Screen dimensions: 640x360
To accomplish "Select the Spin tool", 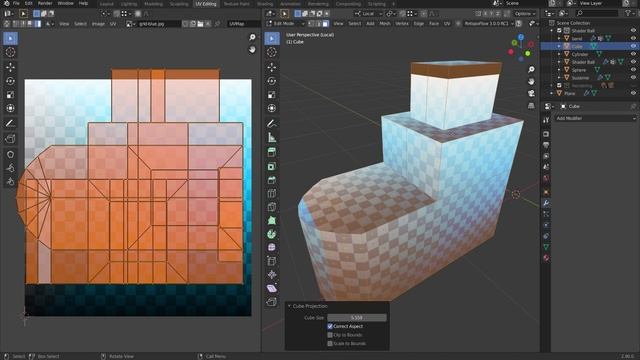I will 272,234.
